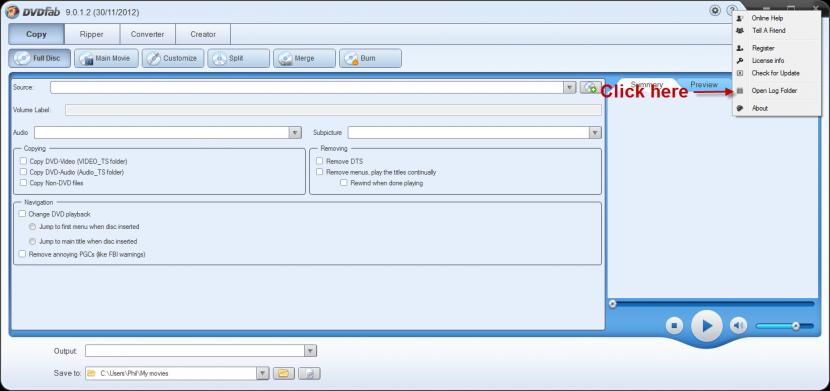The width and height of the screenshot is (830, 391).
Task: Switch to the Converter tab
Action: point(148,34)
